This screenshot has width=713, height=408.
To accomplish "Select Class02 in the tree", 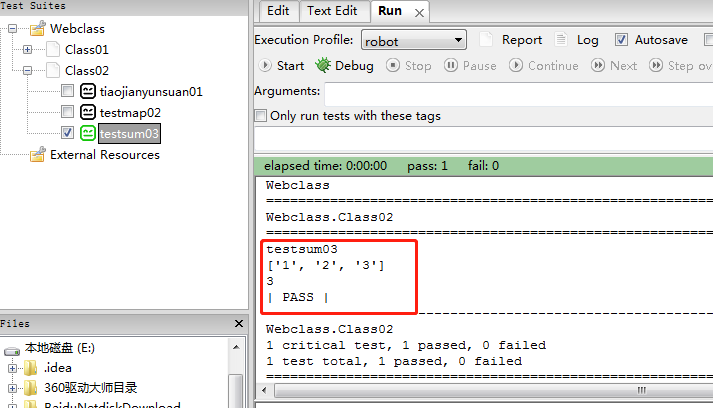I will click(86, 71).
